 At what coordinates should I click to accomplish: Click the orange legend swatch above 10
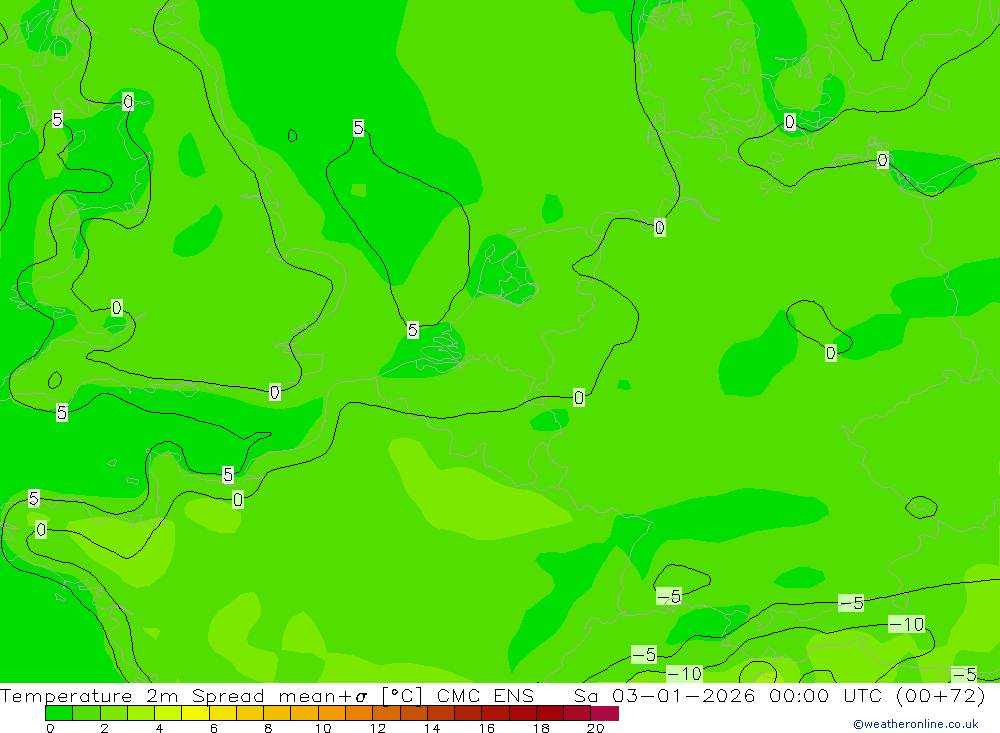(x=332, y=713)
